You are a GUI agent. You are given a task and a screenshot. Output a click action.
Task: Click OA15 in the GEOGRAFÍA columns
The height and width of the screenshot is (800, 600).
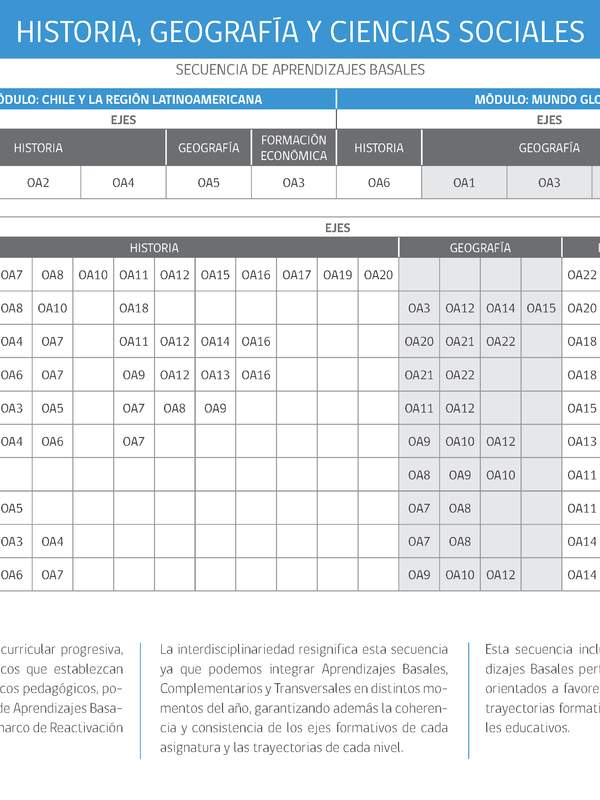coord(541,308)
